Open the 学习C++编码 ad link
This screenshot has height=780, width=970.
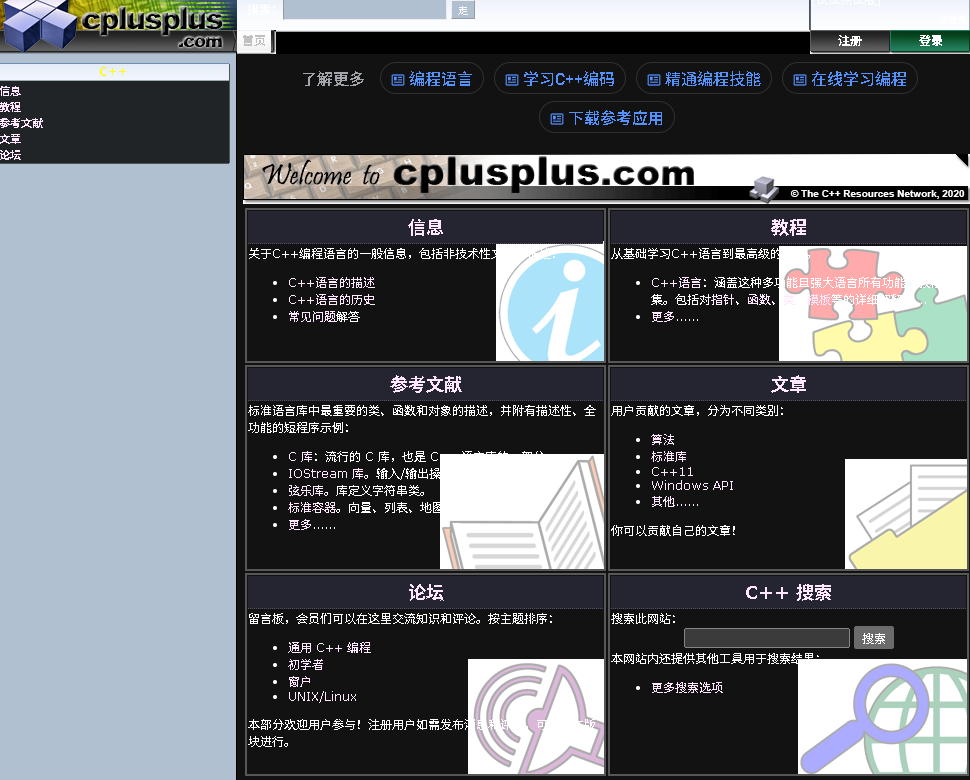pos(560,79)
